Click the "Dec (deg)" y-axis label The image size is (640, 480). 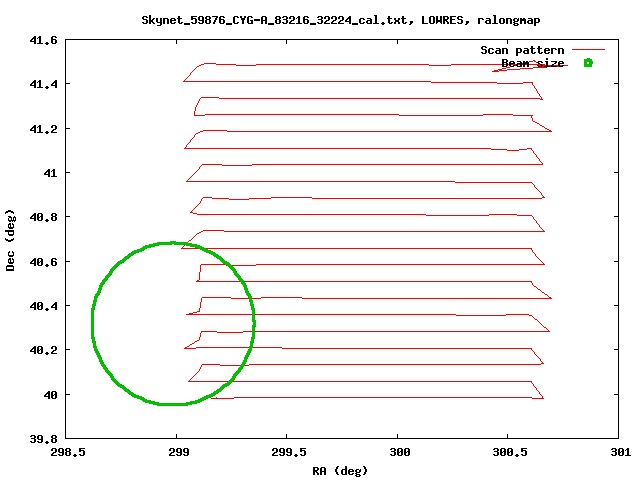[10, 240]
